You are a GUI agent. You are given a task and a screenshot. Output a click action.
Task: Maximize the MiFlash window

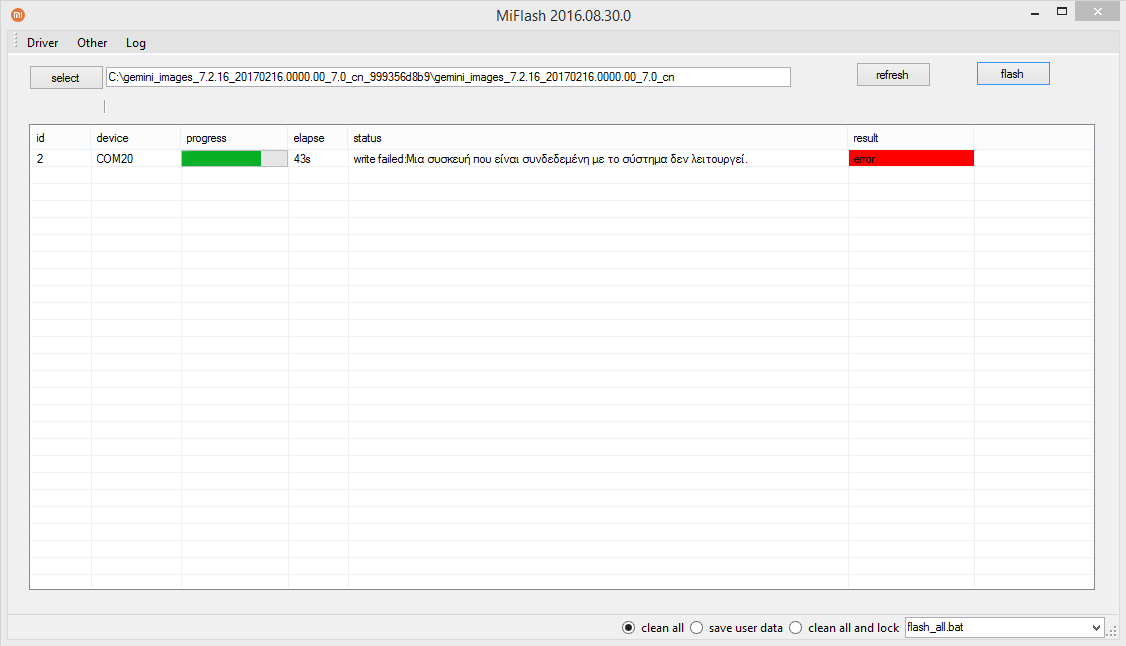1062,12
